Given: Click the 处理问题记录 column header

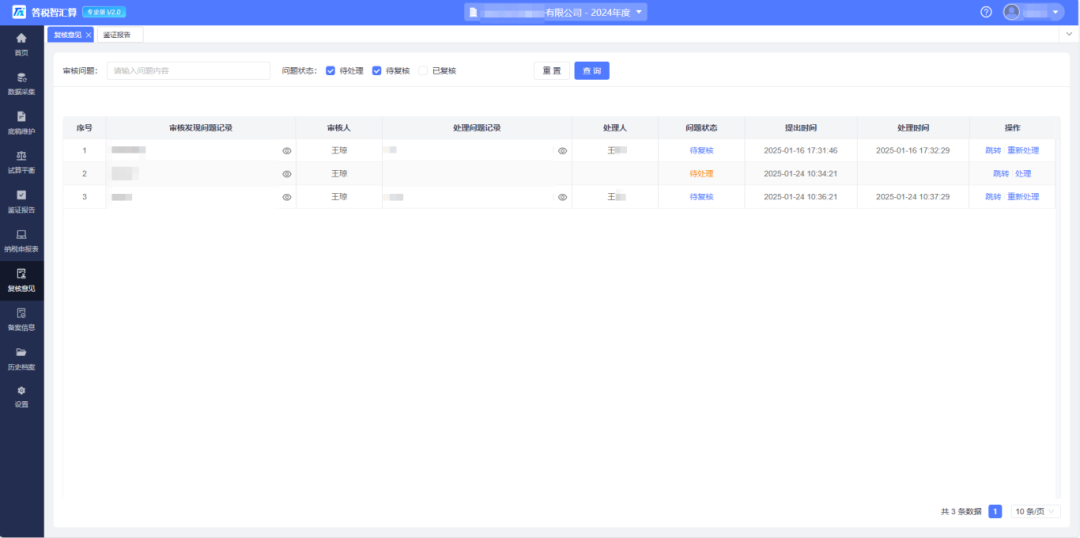Looking at the screenshot, I should point(477,128).
